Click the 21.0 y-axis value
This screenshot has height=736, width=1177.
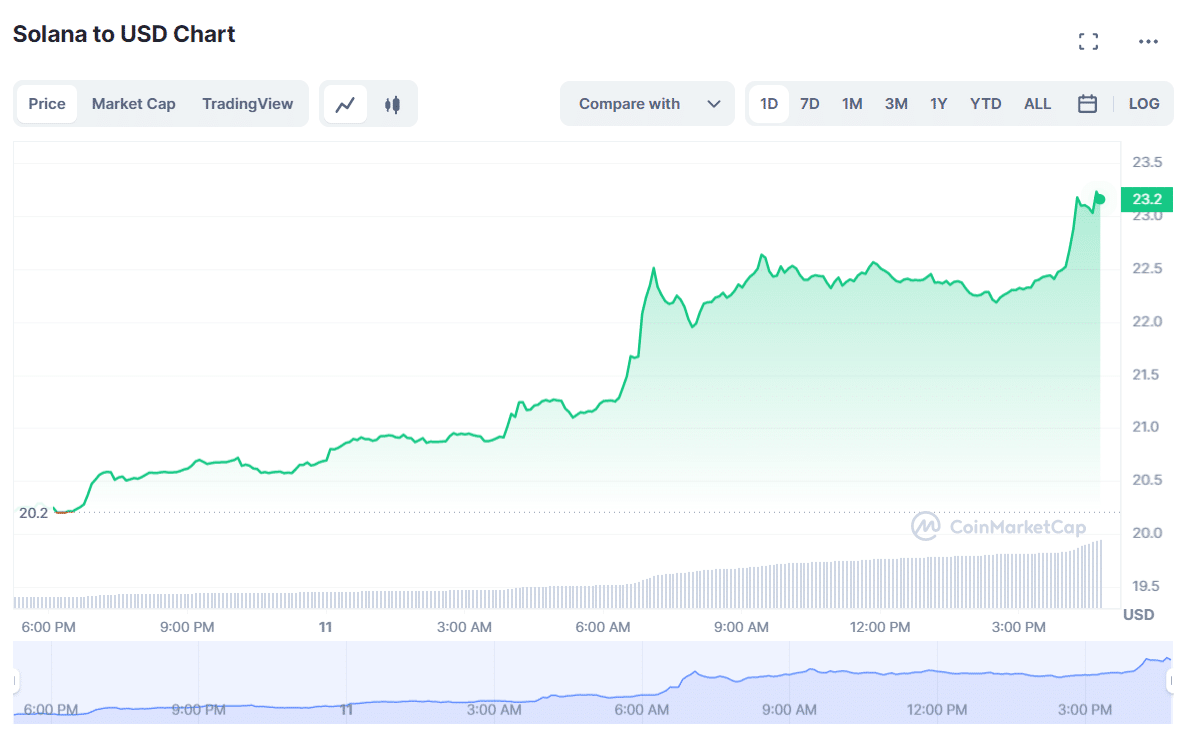[x=1147, y=427]
